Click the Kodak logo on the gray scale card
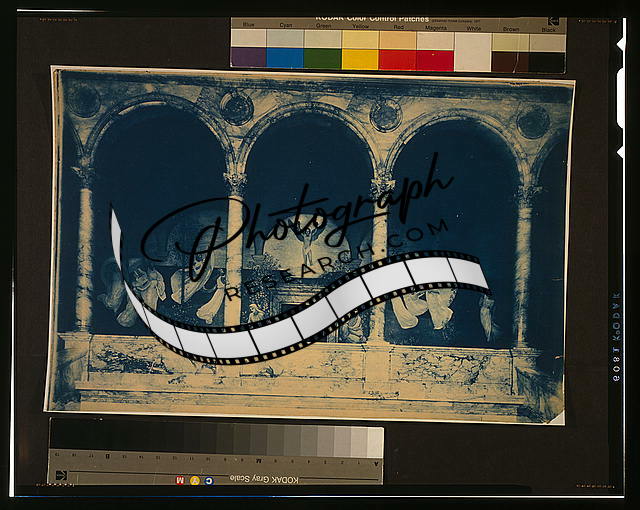The image size is (640, 510). point(61,475)
